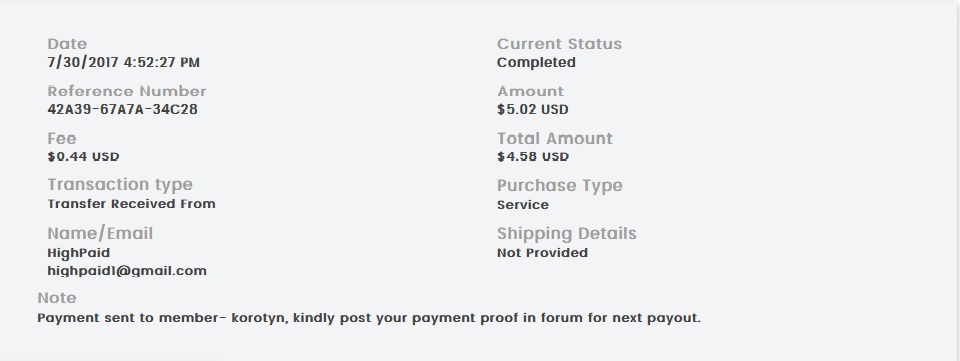Click the Reference Number label
The image size is (960, 361).
point(127,91)
